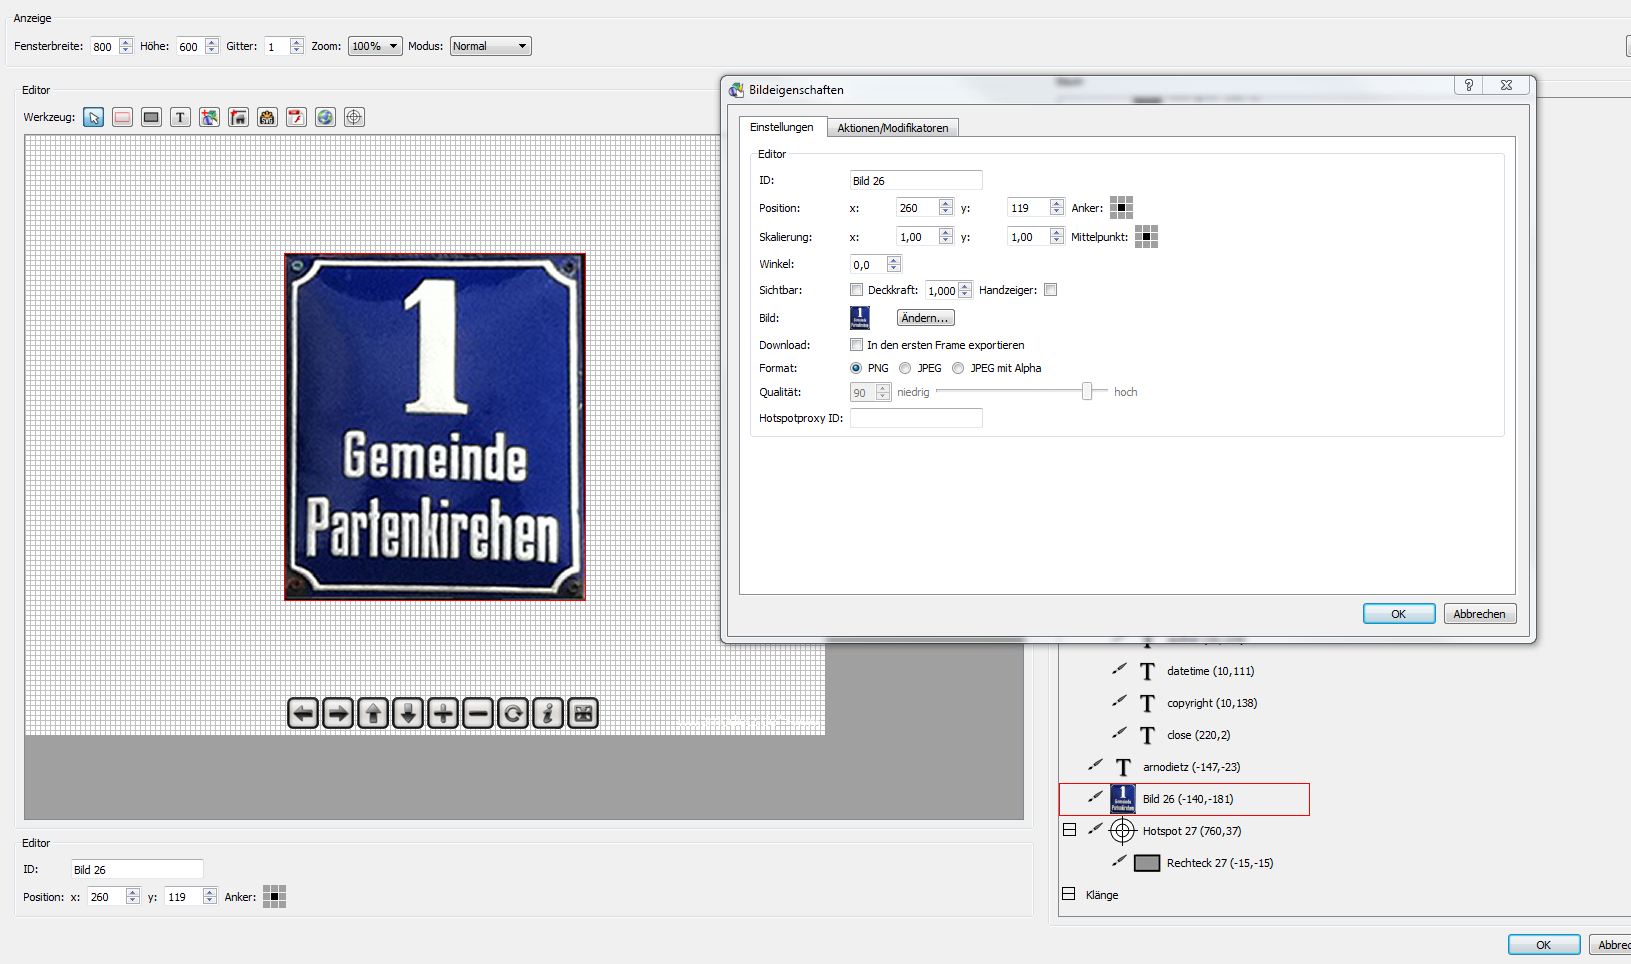Viewport: 1631px width, 964px height.
Task: Open the Modus dropdown set to Normal
Action: (490, 46)
